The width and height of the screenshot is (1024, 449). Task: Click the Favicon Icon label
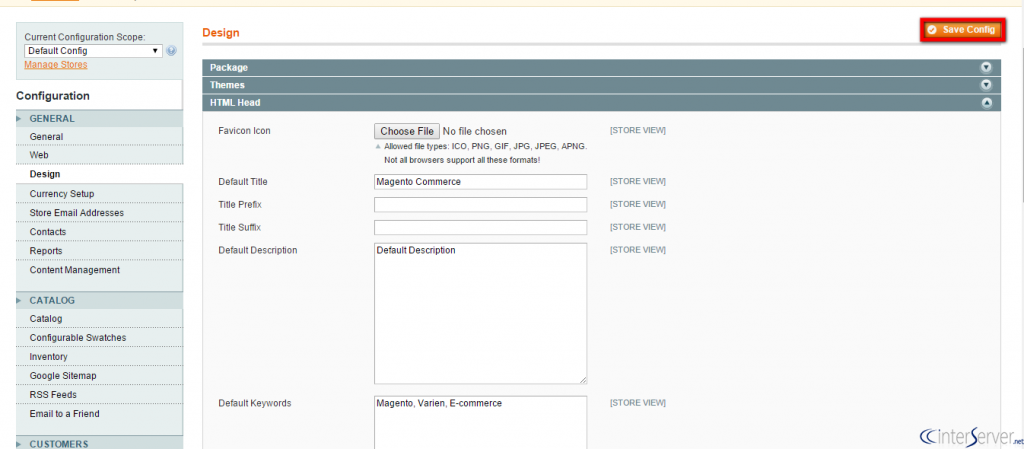click(244, 131)
